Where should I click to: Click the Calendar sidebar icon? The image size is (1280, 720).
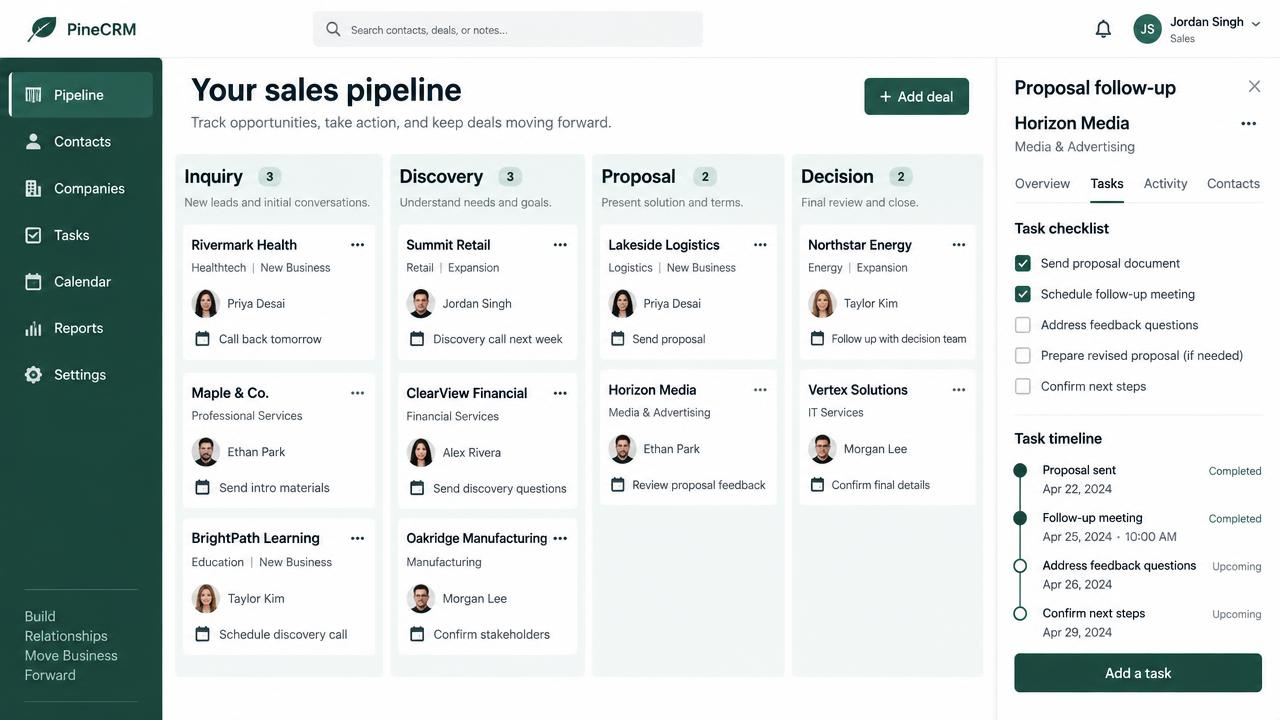(33, 281)
